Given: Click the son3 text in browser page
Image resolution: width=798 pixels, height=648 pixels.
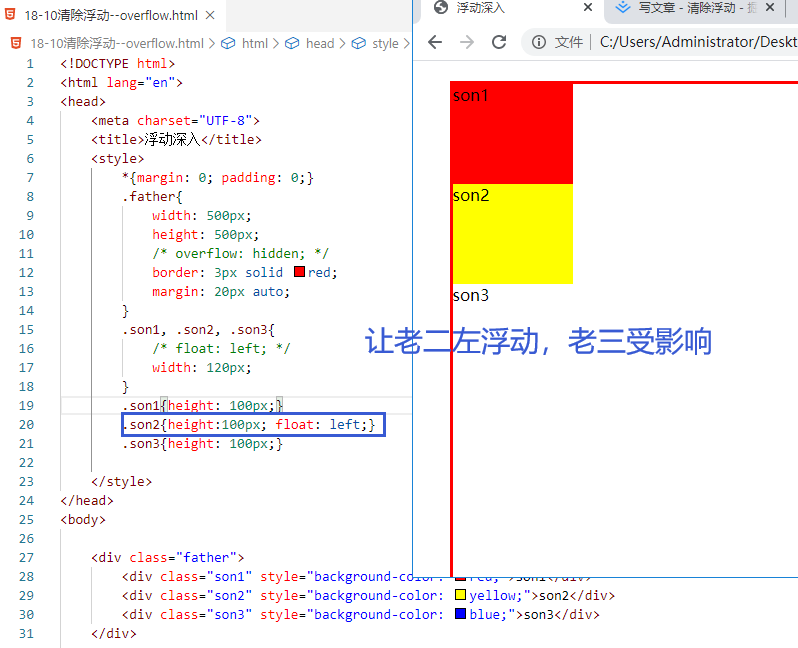Looking at the screenshot, I should pos(471,295).
